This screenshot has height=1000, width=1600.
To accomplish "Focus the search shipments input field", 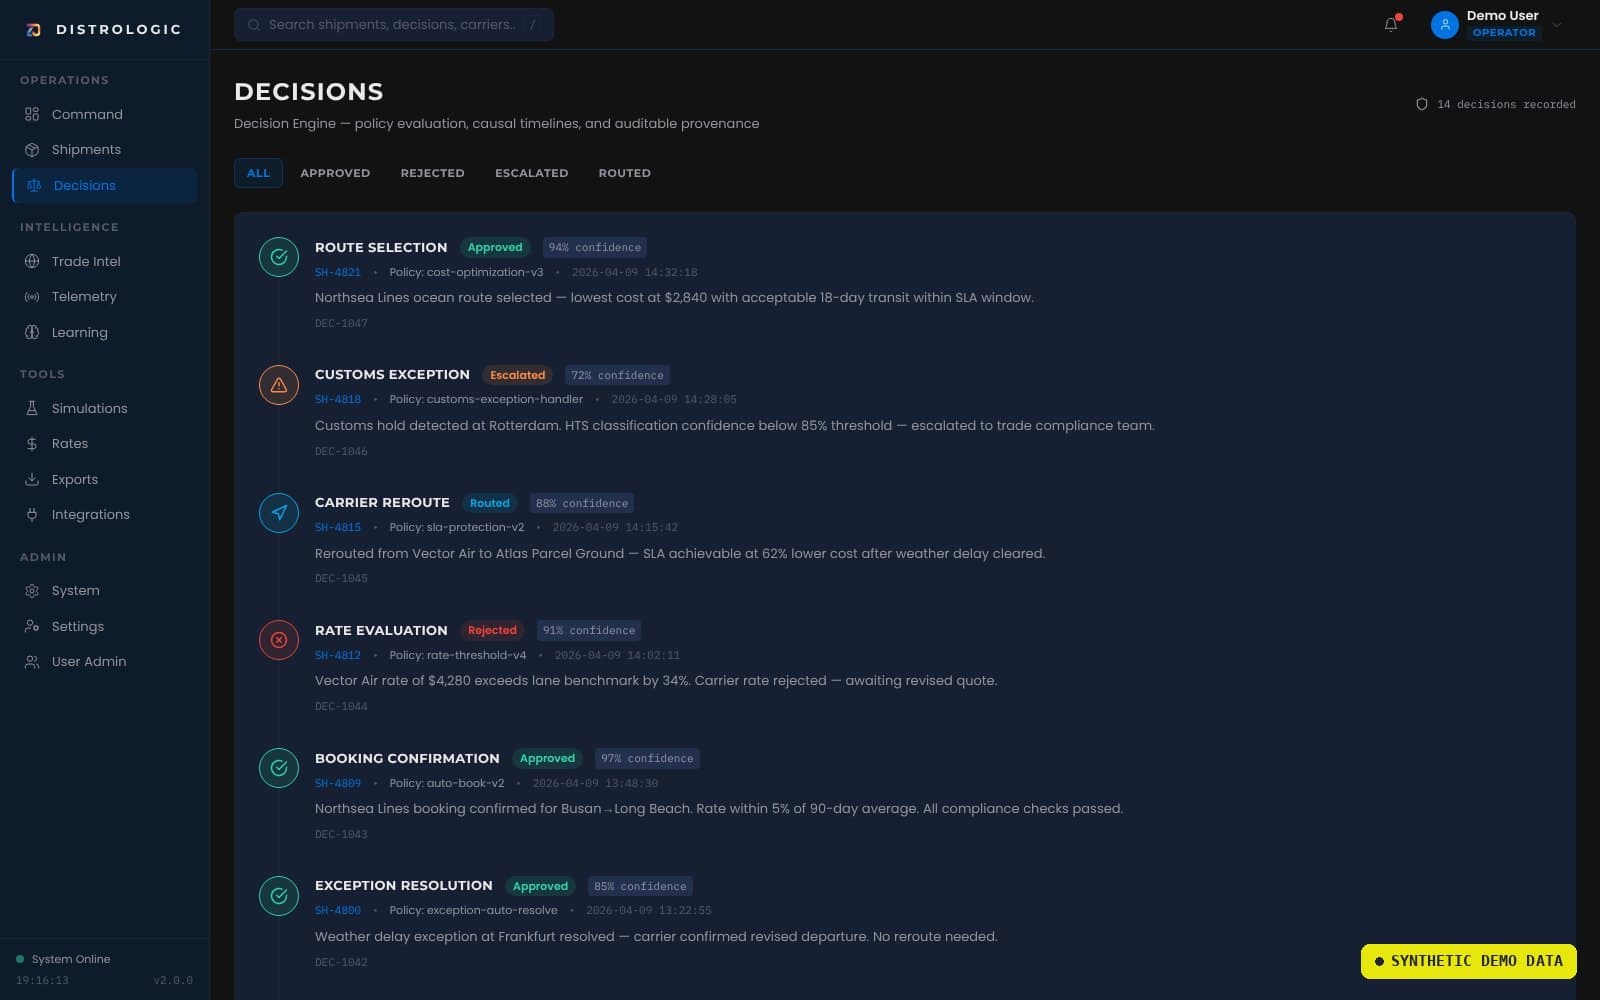I will click(x=394, y=24).
